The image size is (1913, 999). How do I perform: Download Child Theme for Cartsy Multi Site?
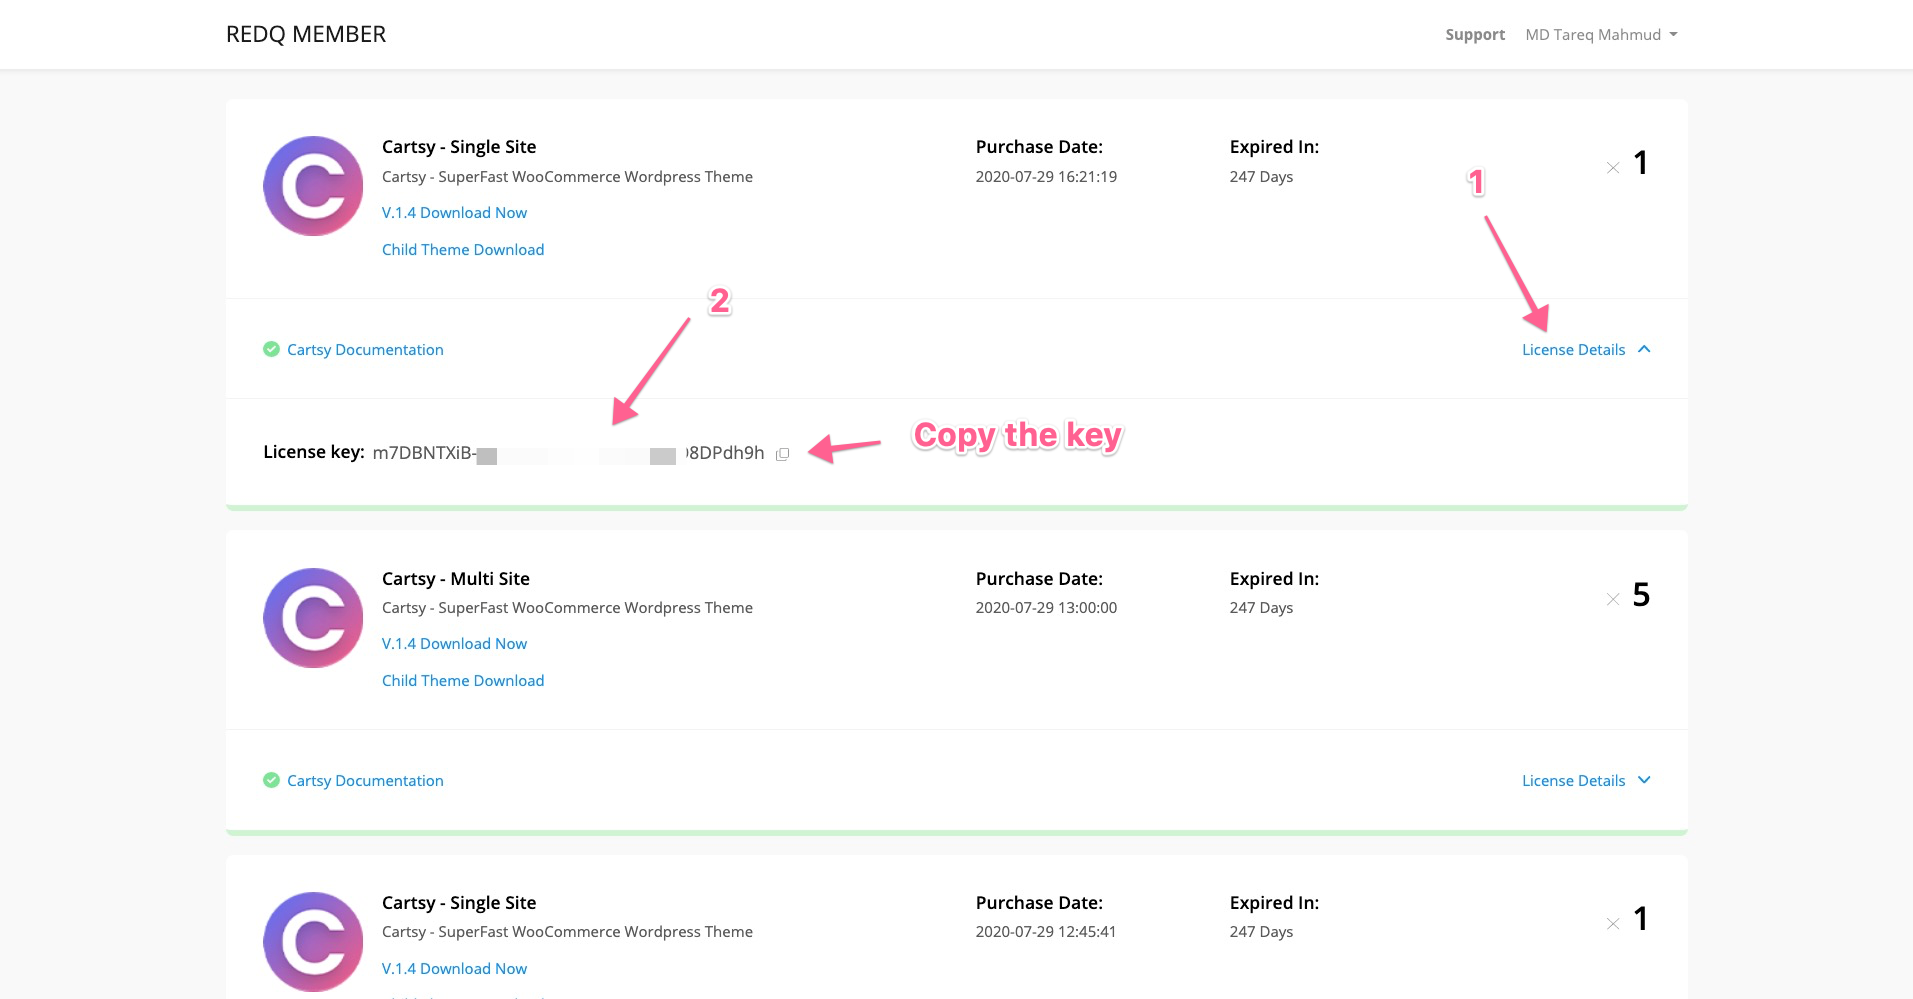tap(463, 680)
